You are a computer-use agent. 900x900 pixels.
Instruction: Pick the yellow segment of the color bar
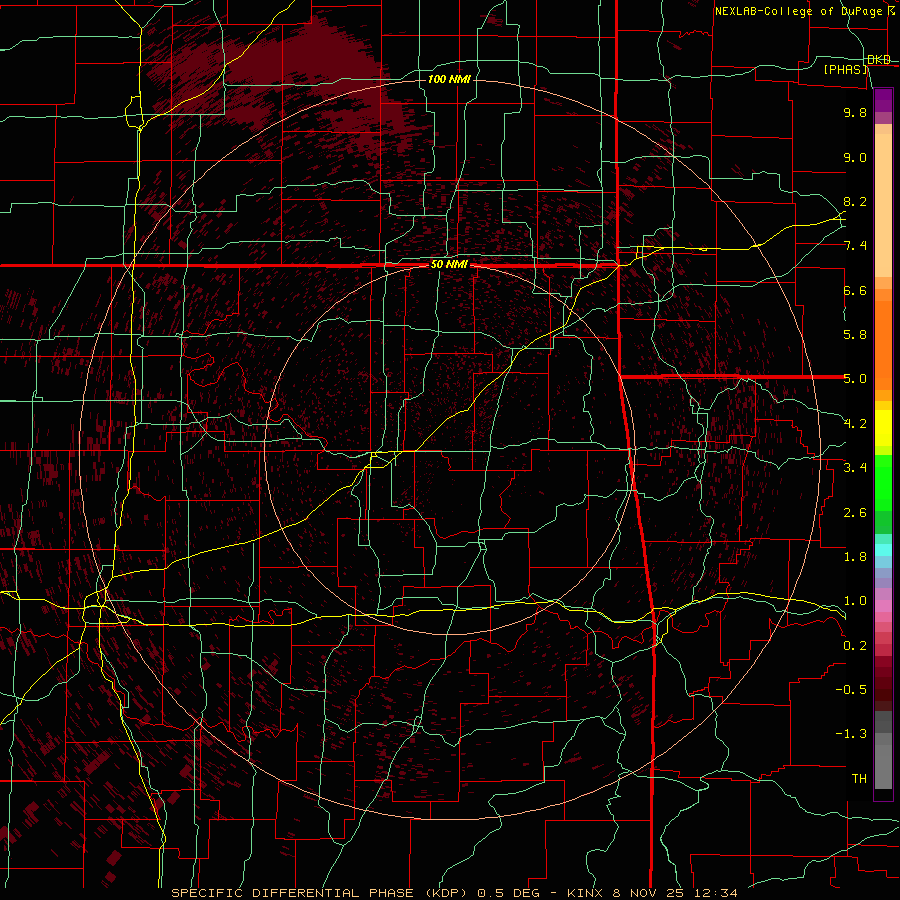(x=883, y=428)
